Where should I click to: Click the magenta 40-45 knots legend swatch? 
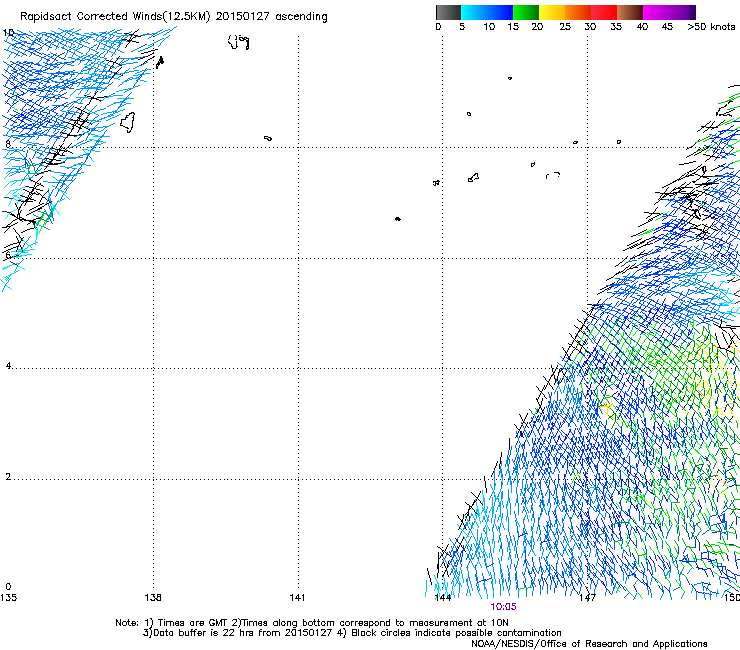pyautogui.click(x=656, y=12)
